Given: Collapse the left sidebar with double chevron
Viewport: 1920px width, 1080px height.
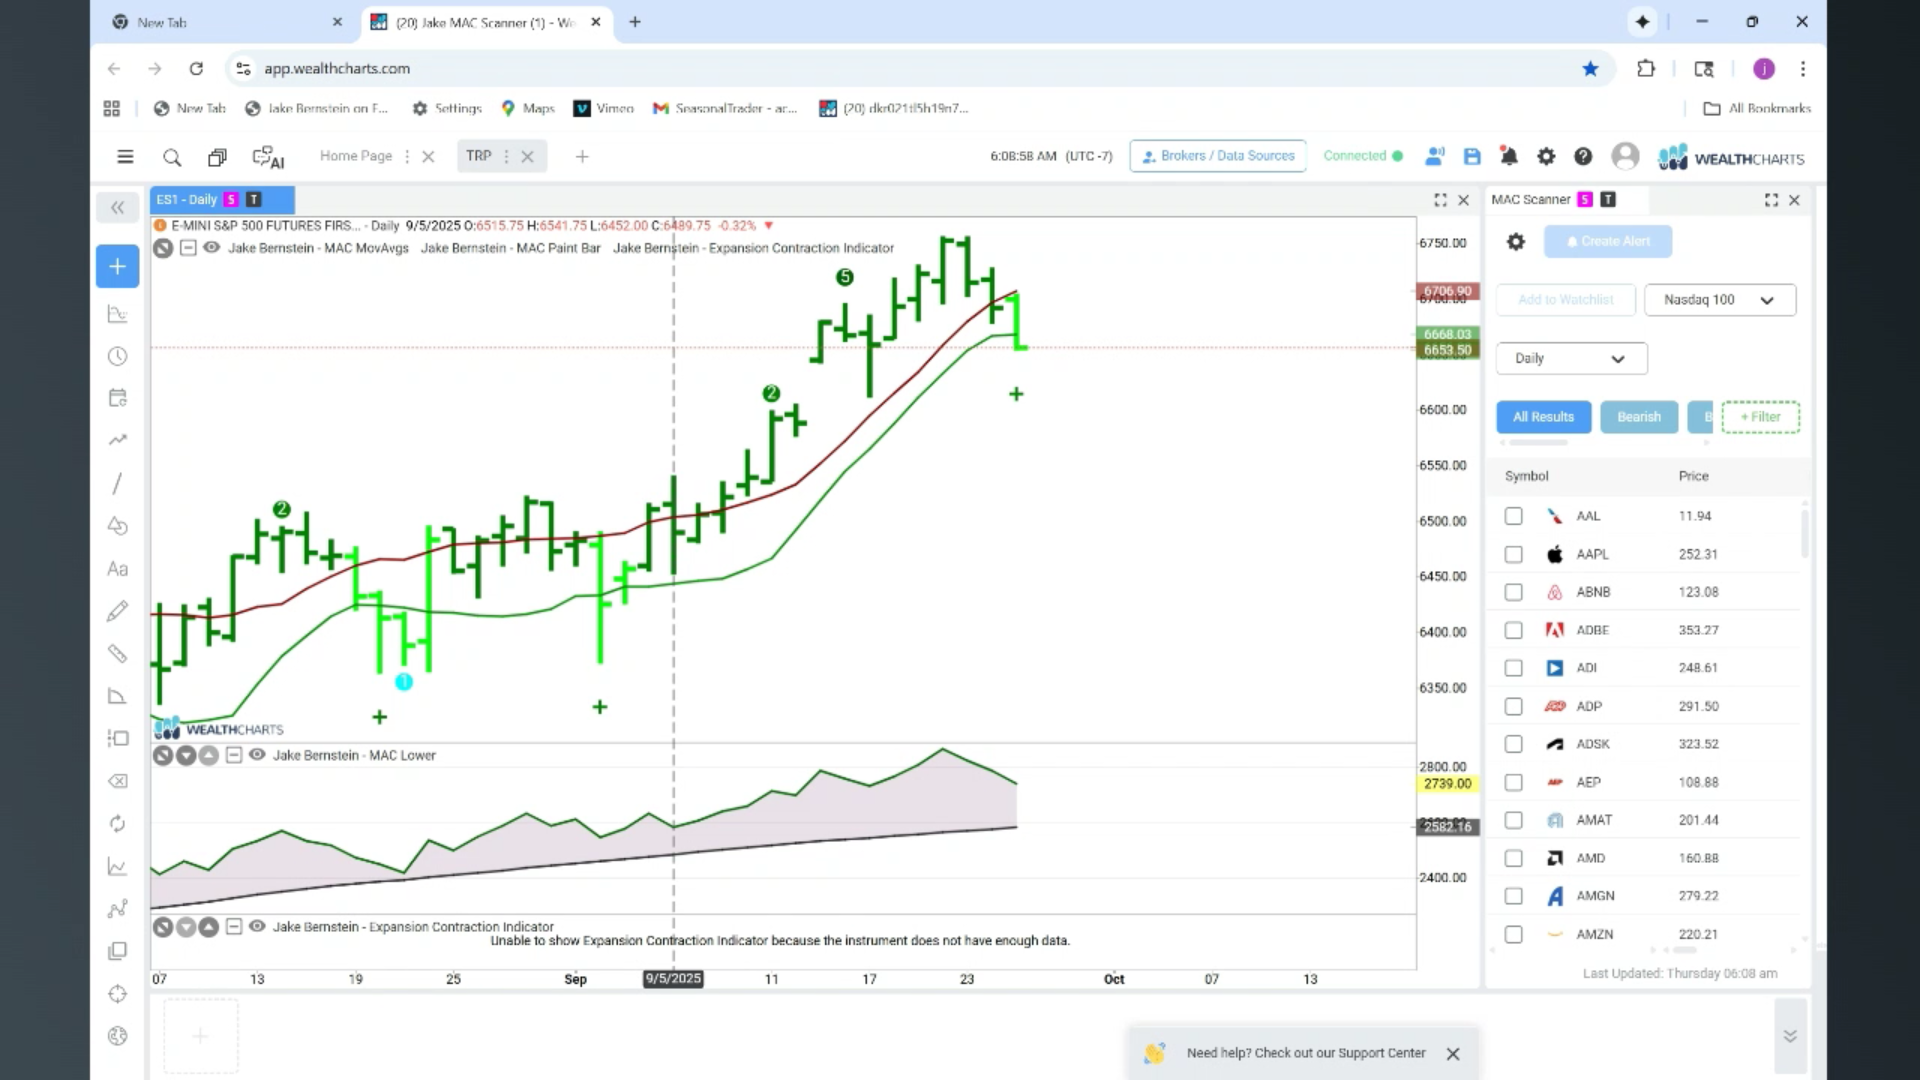Looking at the screenshot, I should (x=117, y=207).
